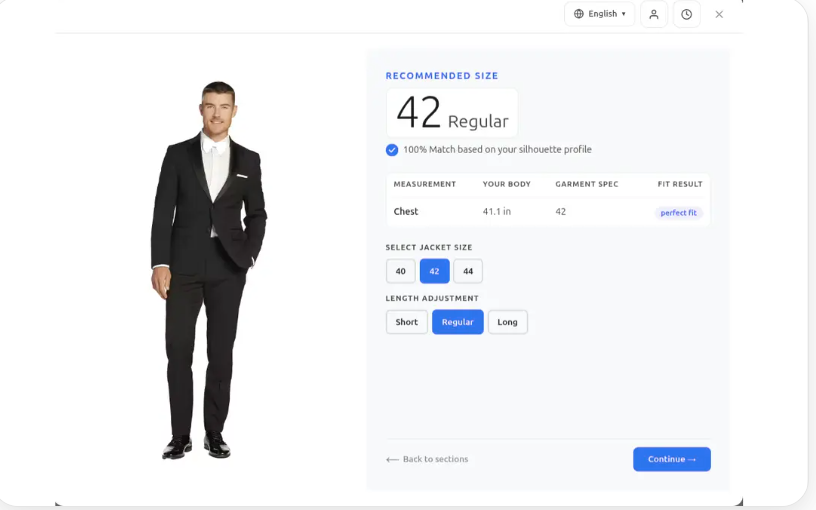Go back via Back to sections
The height and width of the screenshot is (510, 816).
[x=427, y=459]
